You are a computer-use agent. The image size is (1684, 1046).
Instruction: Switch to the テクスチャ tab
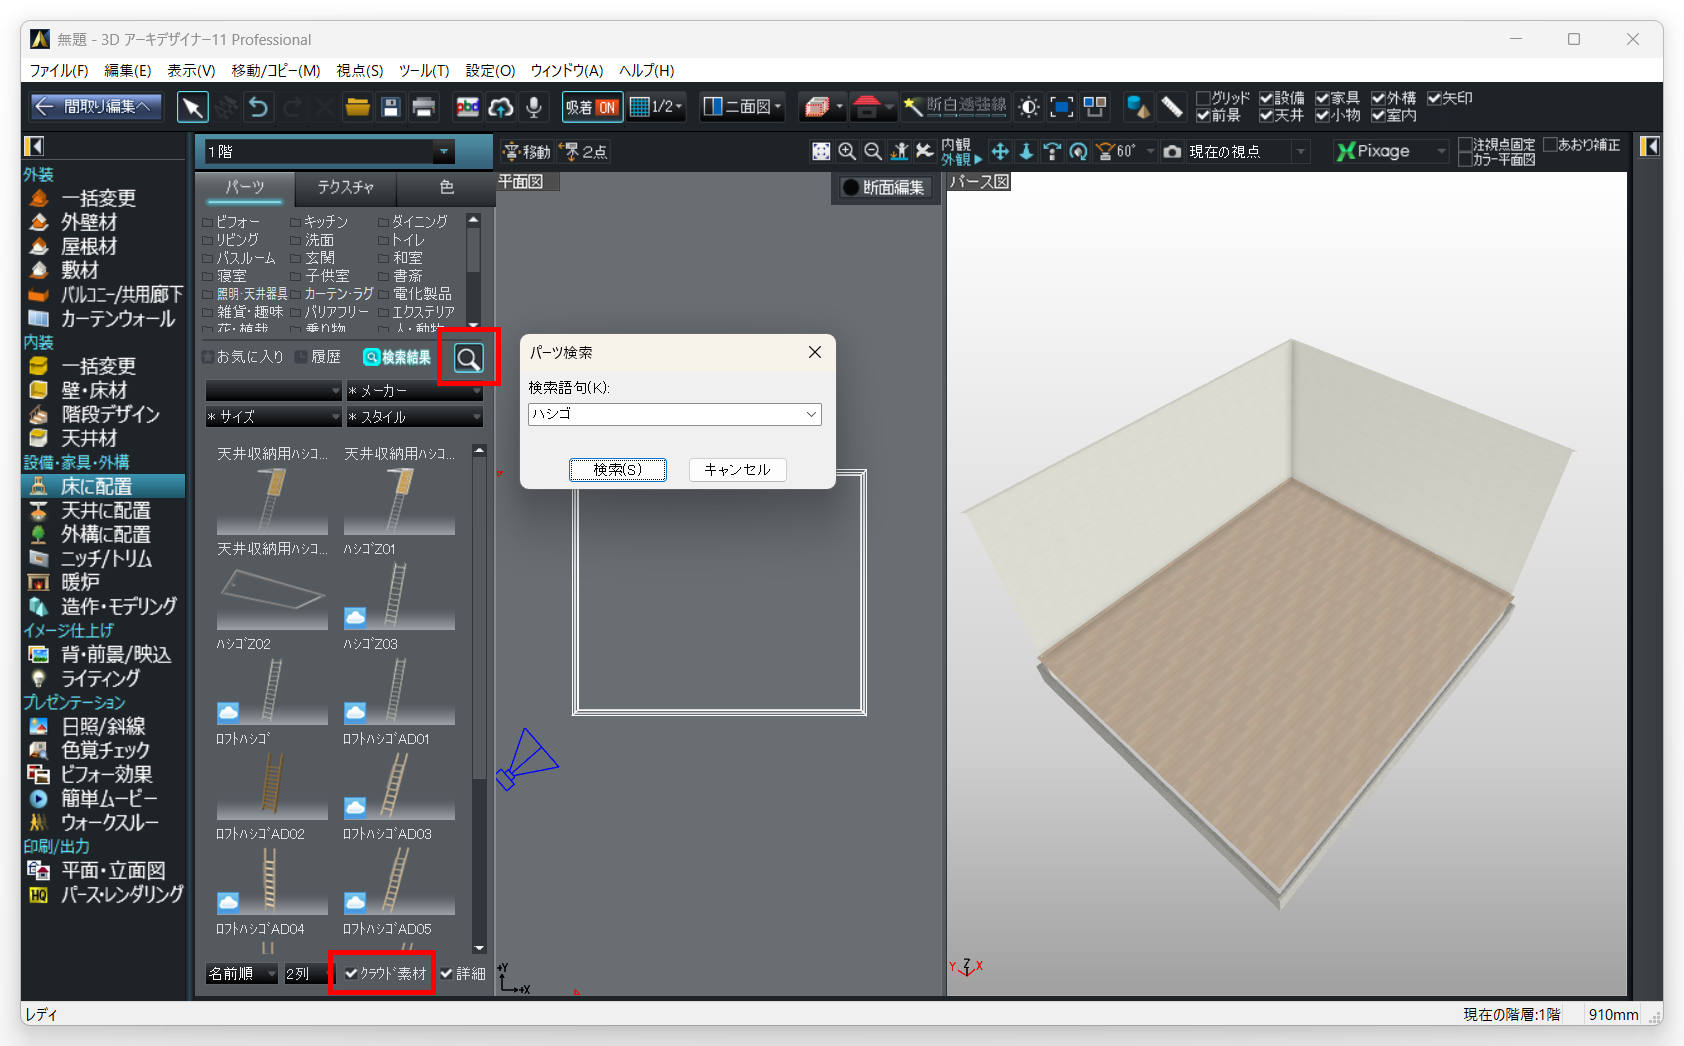(x=345, y=187)
